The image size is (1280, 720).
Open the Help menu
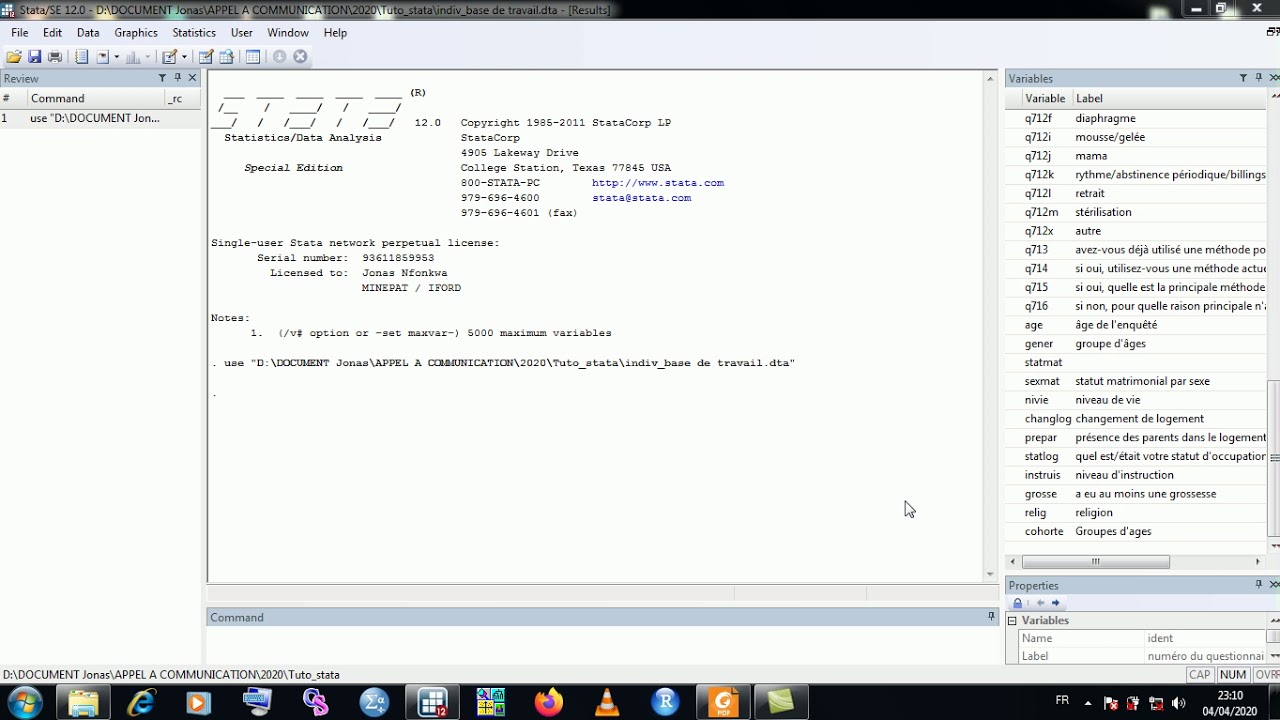coord(335,33)
